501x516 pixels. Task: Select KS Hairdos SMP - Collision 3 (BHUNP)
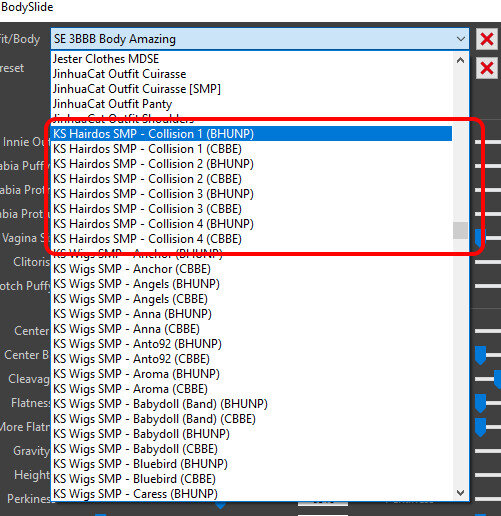(252, 194)
